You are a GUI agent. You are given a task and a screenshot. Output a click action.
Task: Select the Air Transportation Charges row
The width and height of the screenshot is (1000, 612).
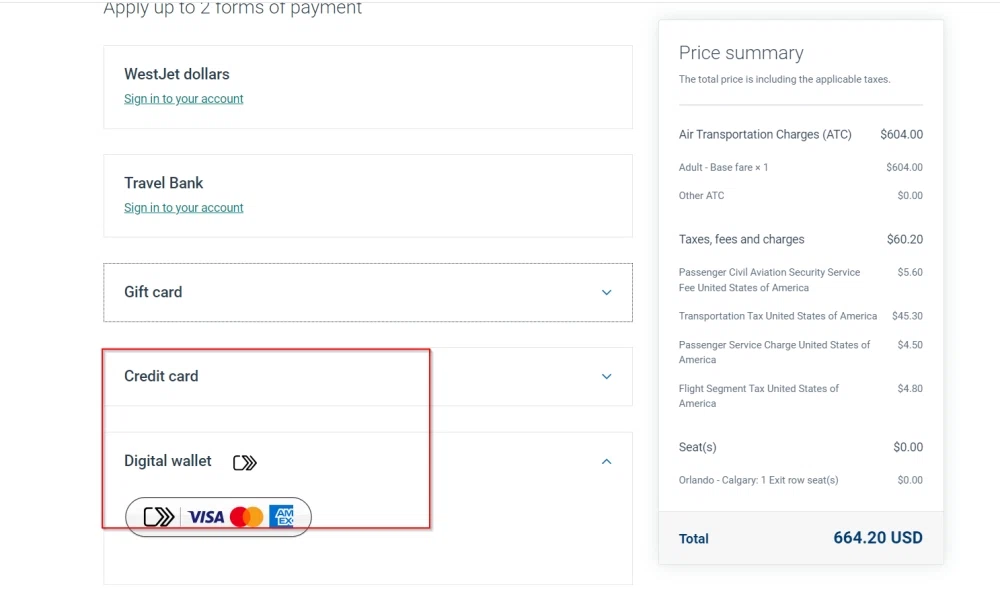766,134
